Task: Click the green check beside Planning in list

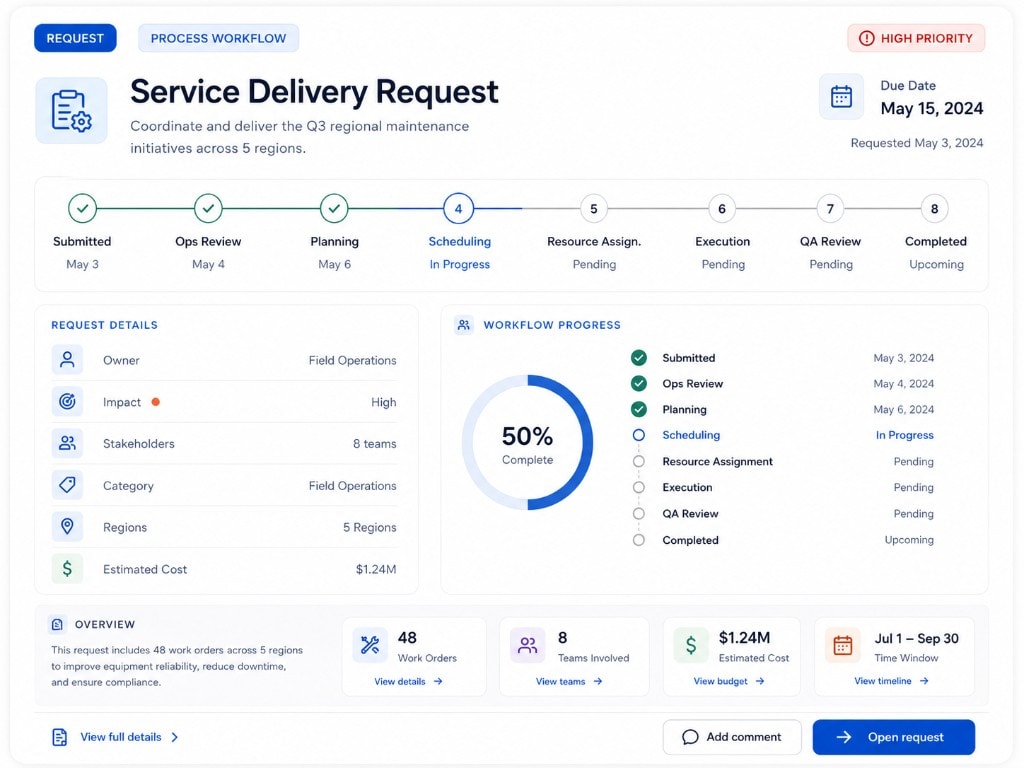Action: pyautogui.click(x=639, y=409)
